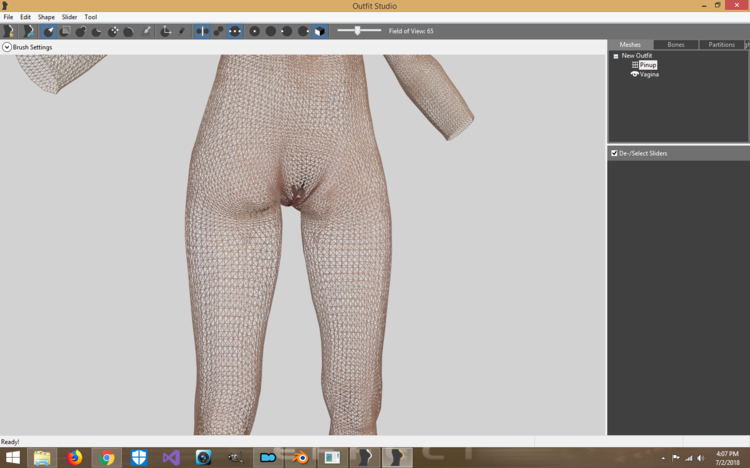750x468 pixels.
Task: Switch to Blender on the taskbar
Action: coord(300,458)
